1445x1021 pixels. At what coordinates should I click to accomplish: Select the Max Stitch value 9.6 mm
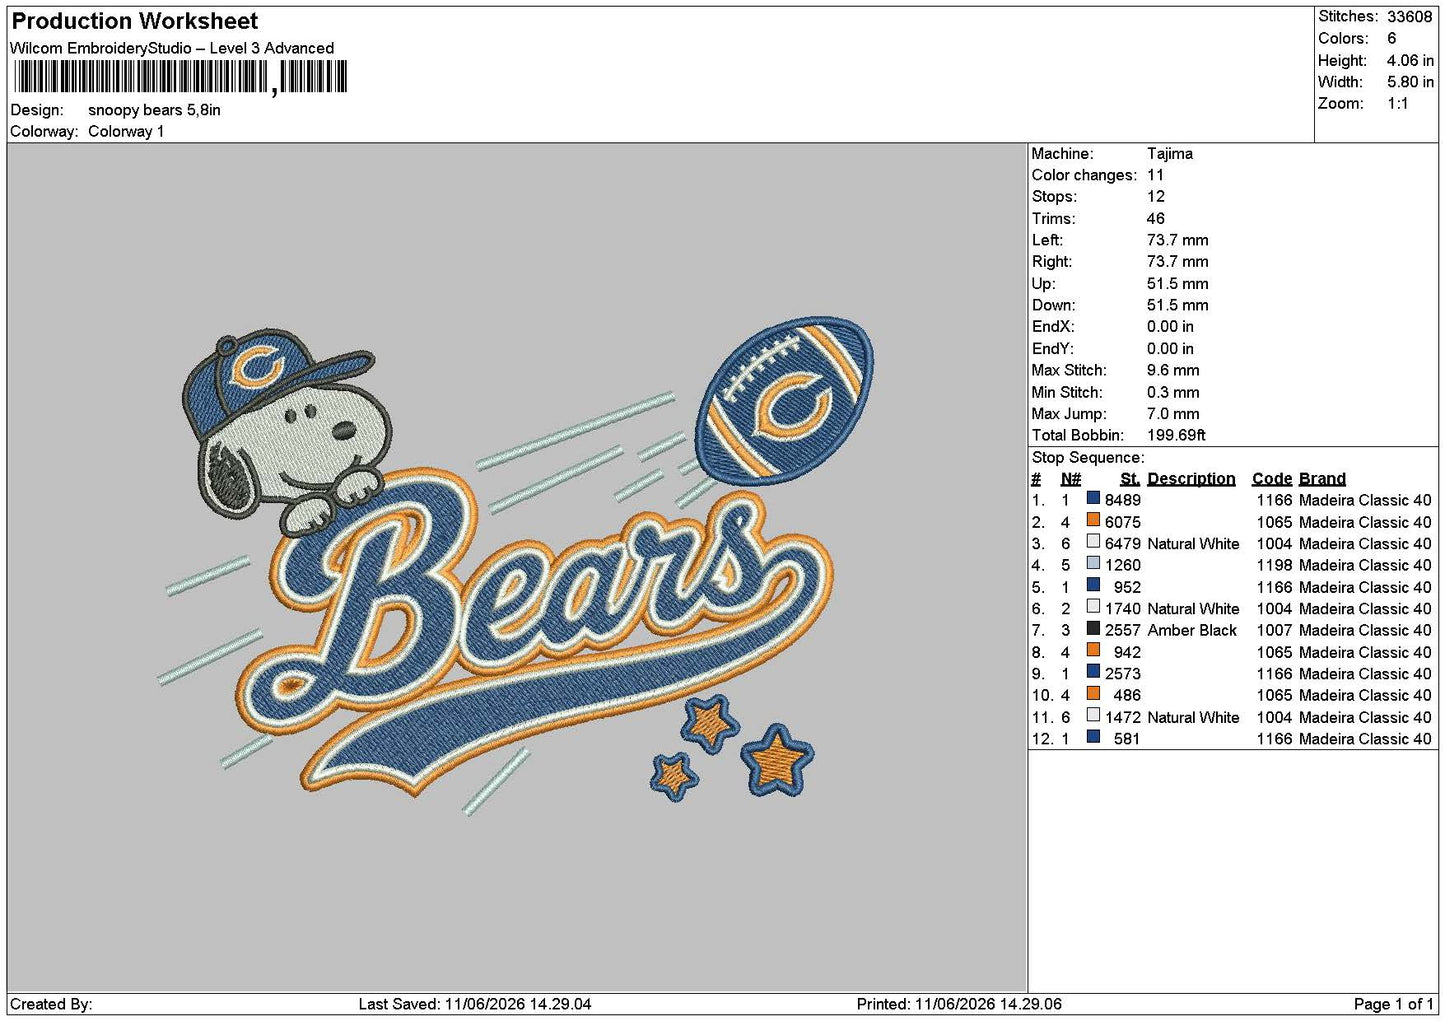click(1173, 370)
